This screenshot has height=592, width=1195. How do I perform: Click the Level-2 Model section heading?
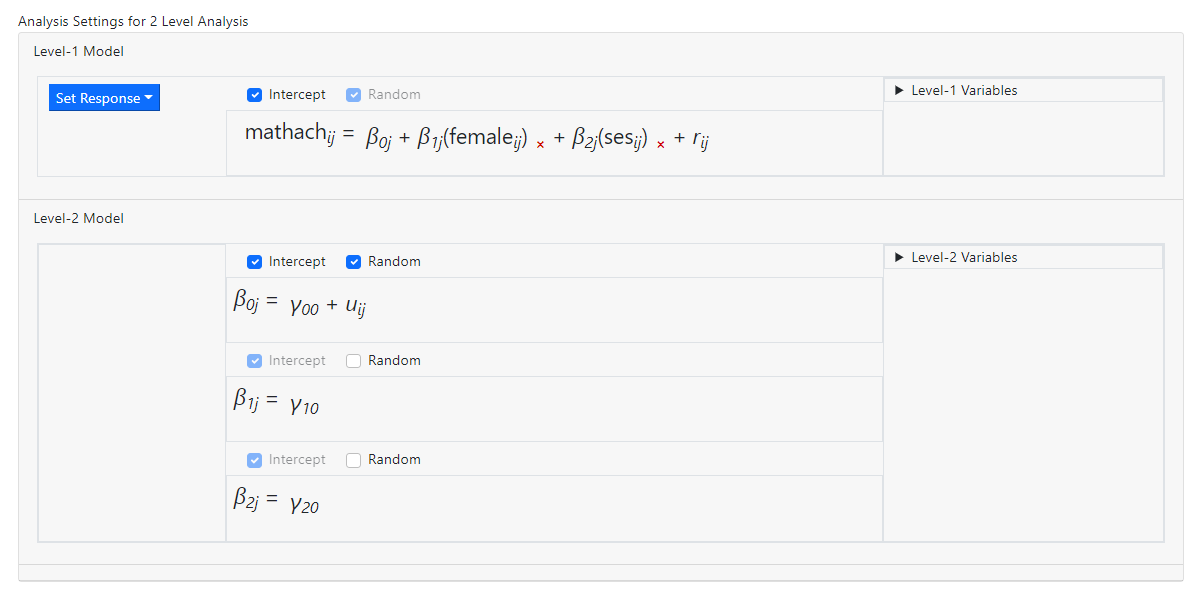click(x=79, y=218)
